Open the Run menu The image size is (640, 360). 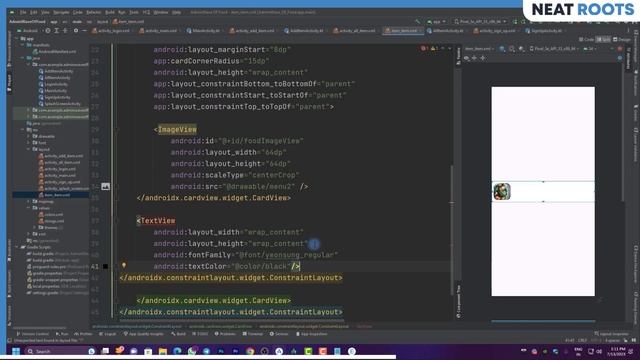pos(122,12)
